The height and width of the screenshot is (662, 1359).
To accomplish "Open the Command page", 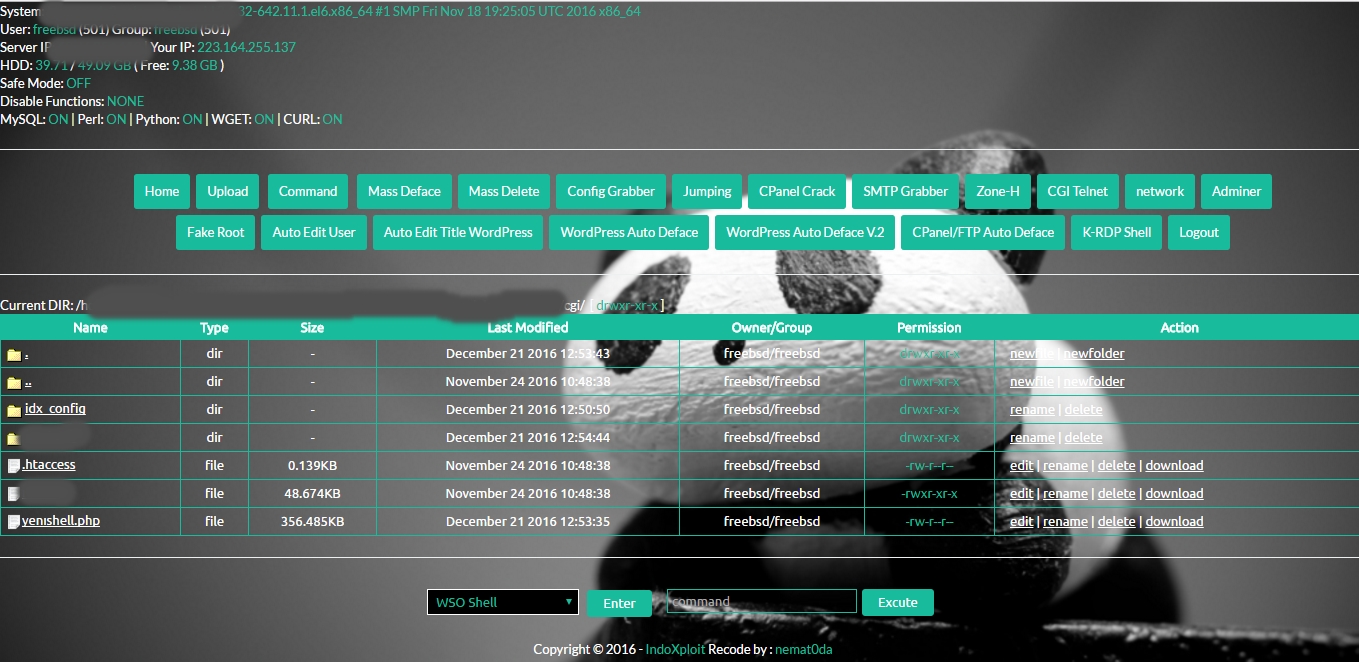I will click(x=308, y=192).
